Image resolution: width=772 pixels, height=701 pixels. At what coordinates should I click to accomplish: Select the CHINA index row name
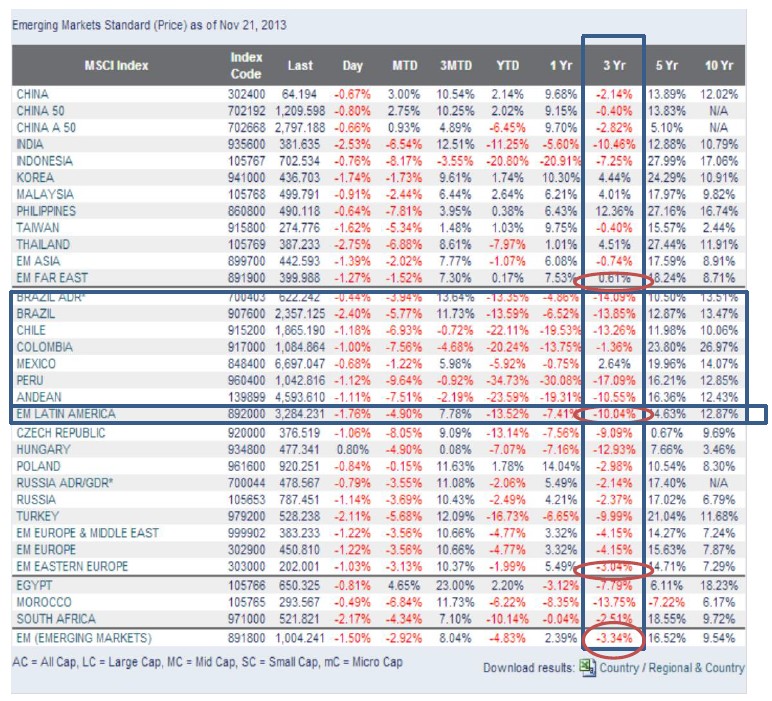tap(32, 94)
